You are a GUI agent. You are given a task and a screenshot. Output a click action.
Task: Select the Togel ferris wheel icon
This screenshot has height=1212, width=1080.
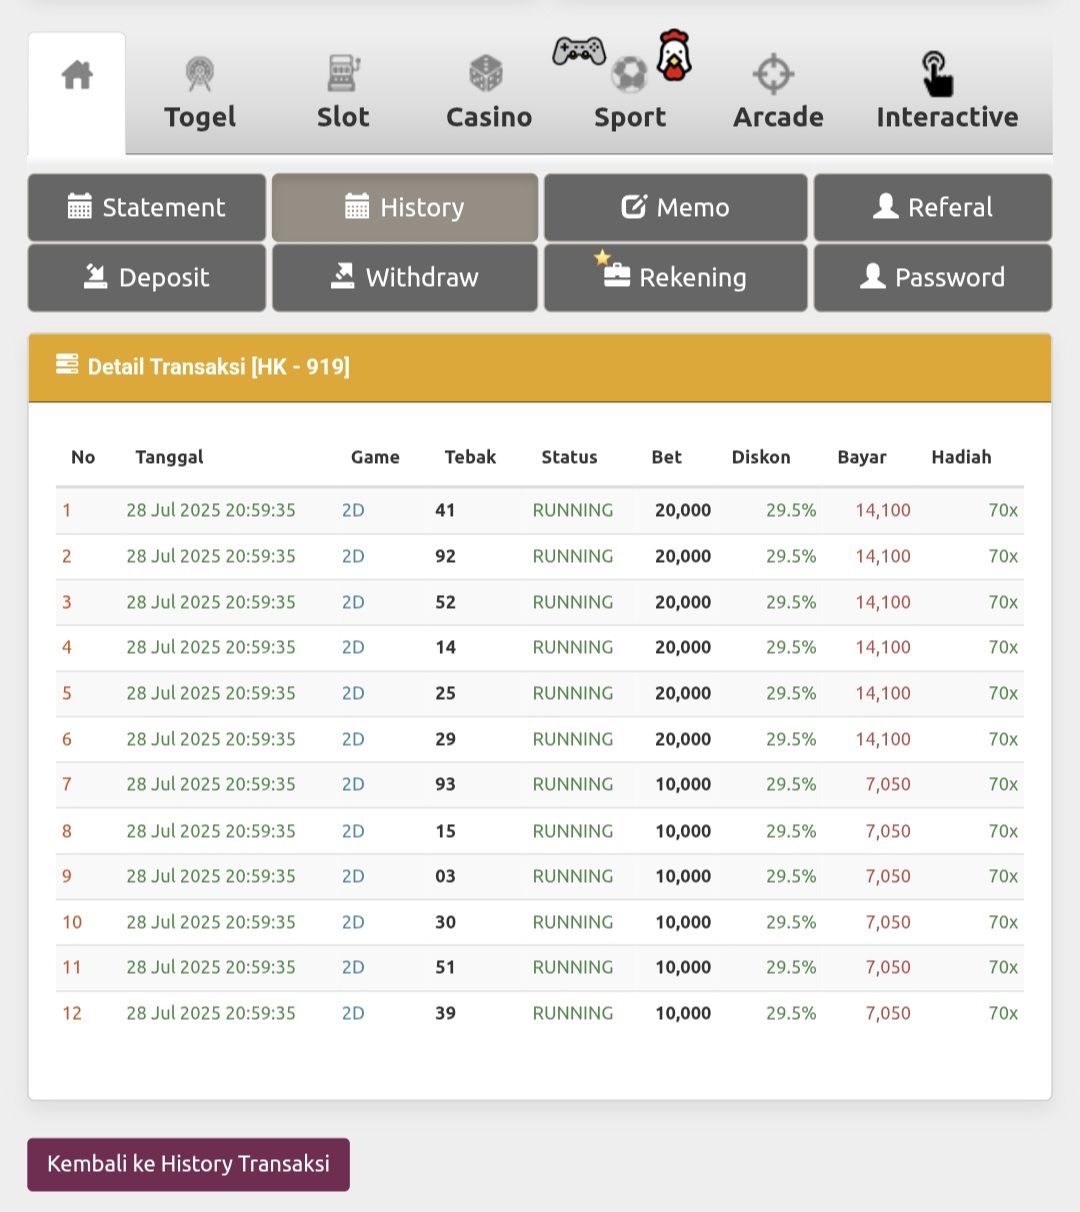pyautogui.click(x=200, y=73)
